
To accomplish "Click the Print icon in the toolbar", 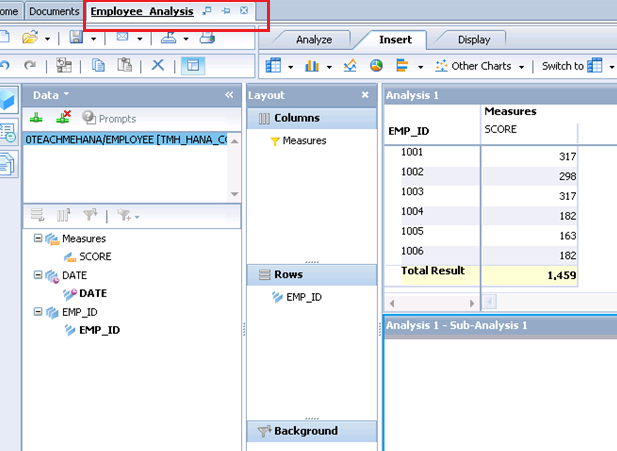I will (x=207, y=38).
